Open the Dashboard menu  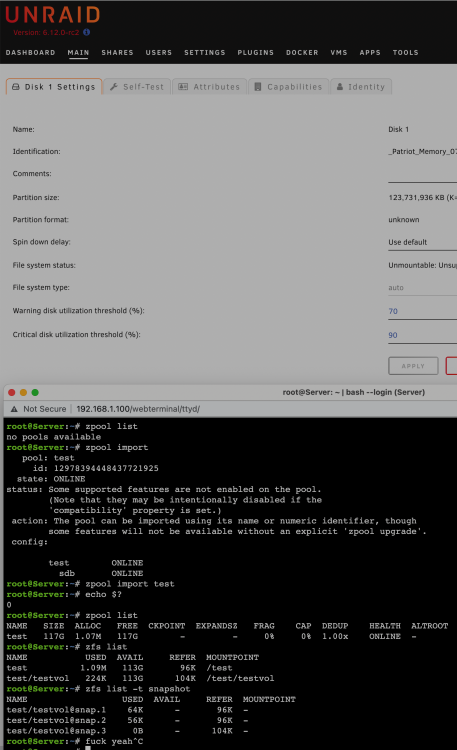(x=31, y=53)
